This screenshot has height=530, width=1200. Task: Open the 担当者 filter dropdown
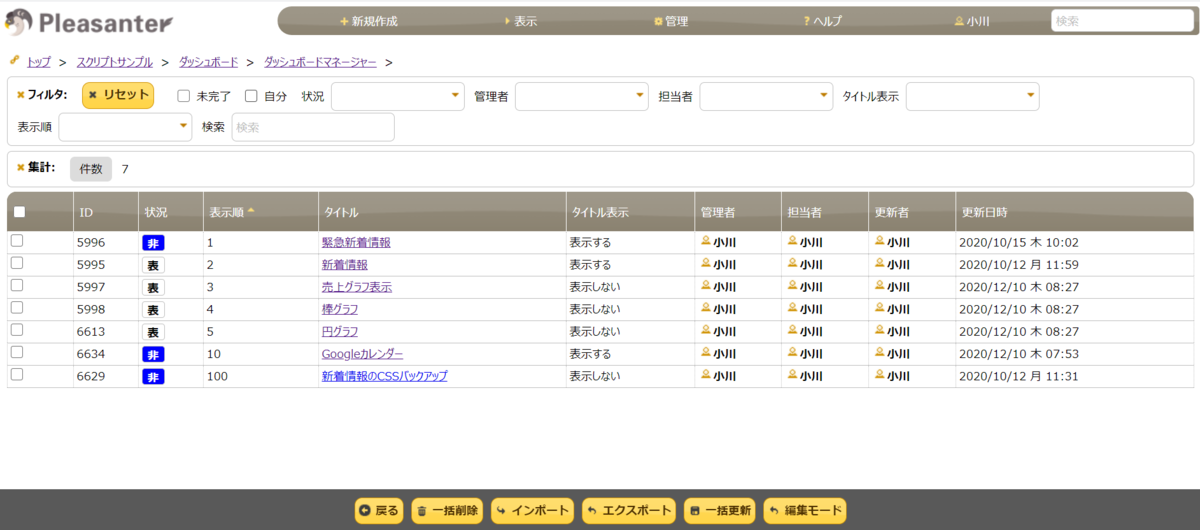click(x=766, y=96)
